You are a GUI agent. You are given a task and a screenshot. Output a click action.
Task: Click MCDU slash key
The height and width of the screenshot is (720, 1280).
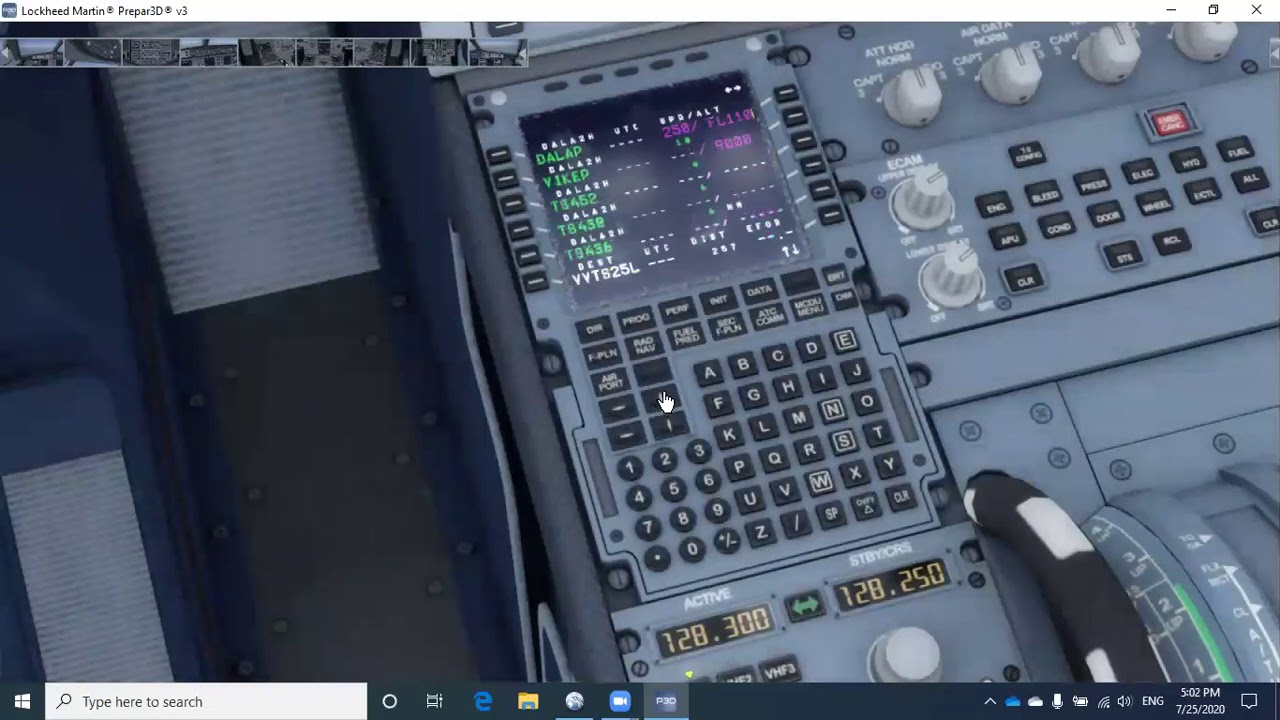[796, 523]
